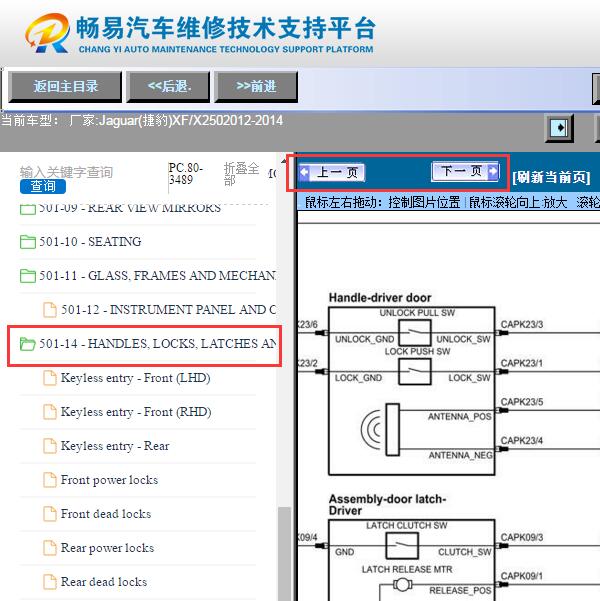Click page icon of Rear dead locks
This screenshot has height=601, width=600.
pos(50,582)
